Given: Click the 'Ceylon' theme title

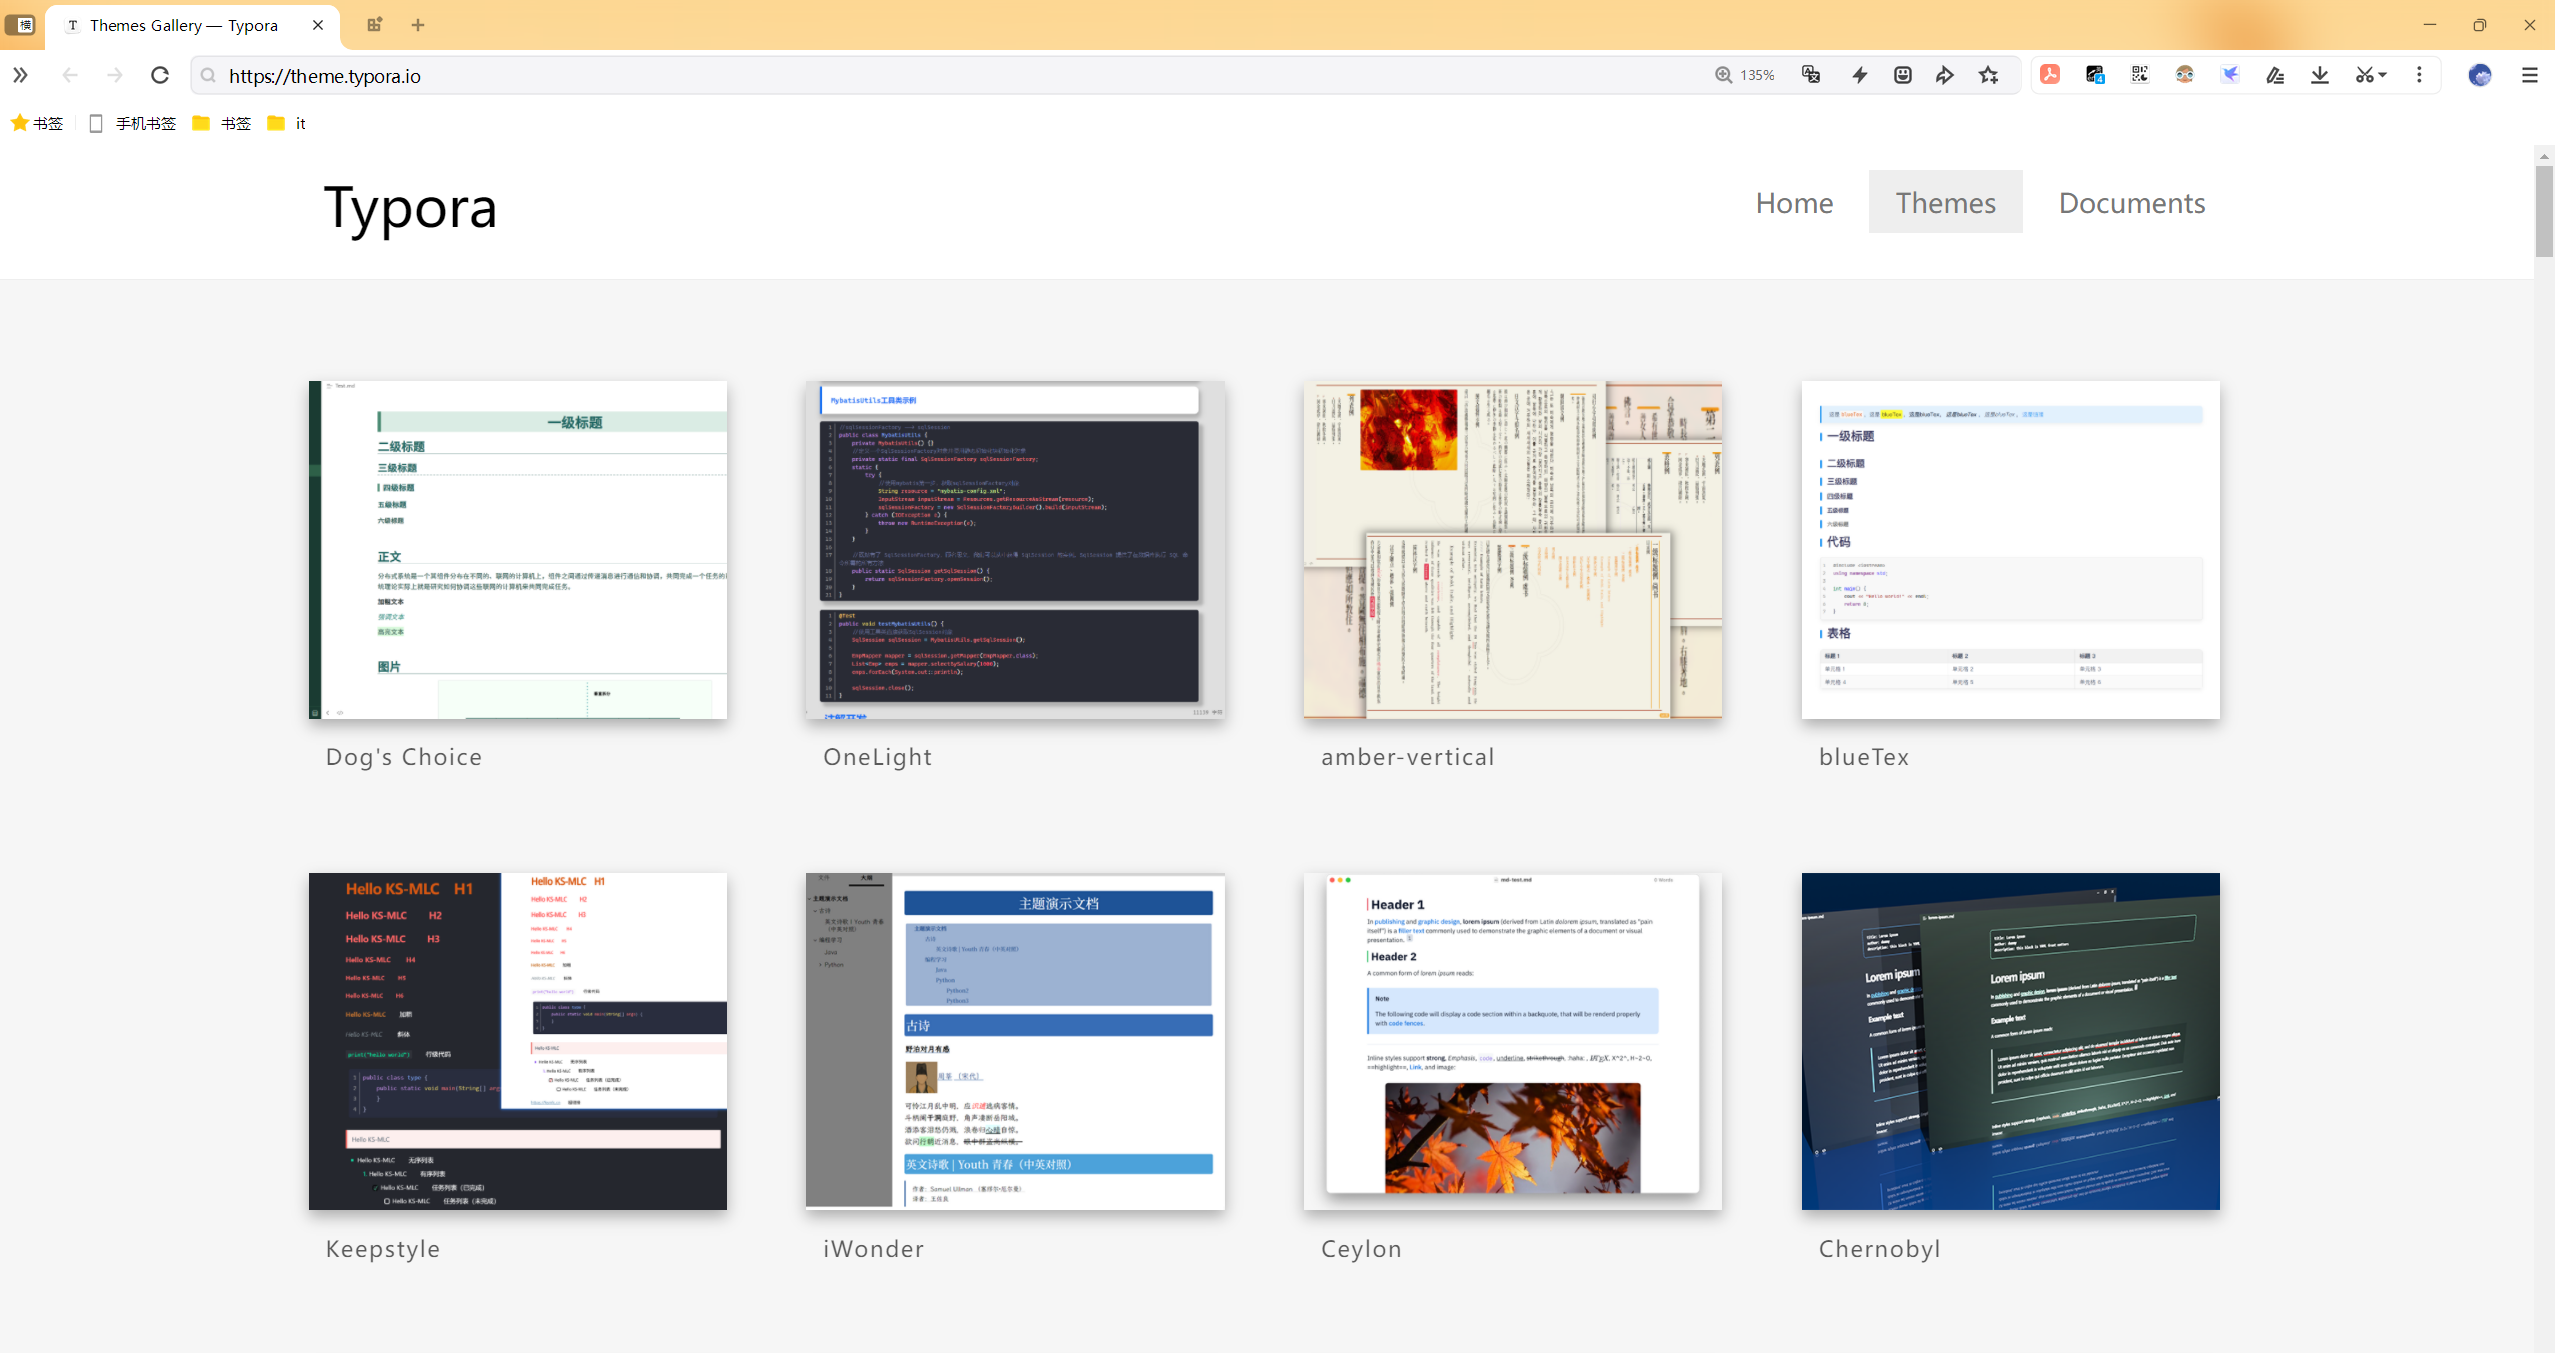Looking at the screenshot, I should click(1361, 1249).
